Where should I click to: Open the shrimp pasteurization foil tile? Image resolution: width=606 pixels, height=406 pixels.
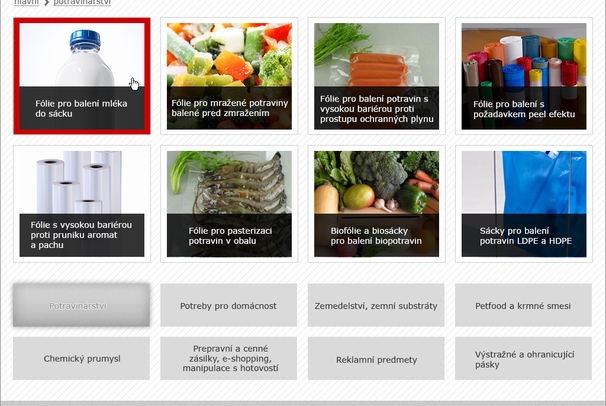click(229, 204)
